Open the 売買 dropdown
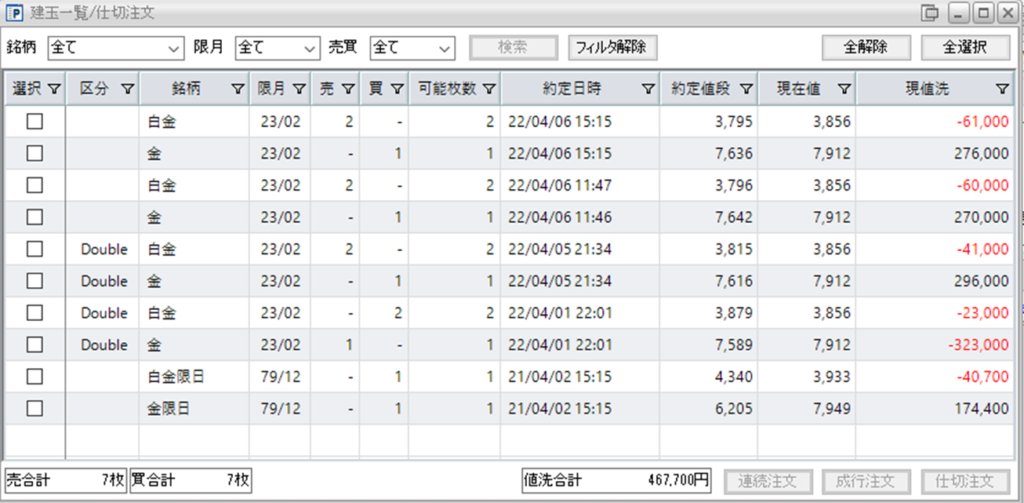Image resolution: width=1024 pixels, height=503 pixels. coord(412,48)
